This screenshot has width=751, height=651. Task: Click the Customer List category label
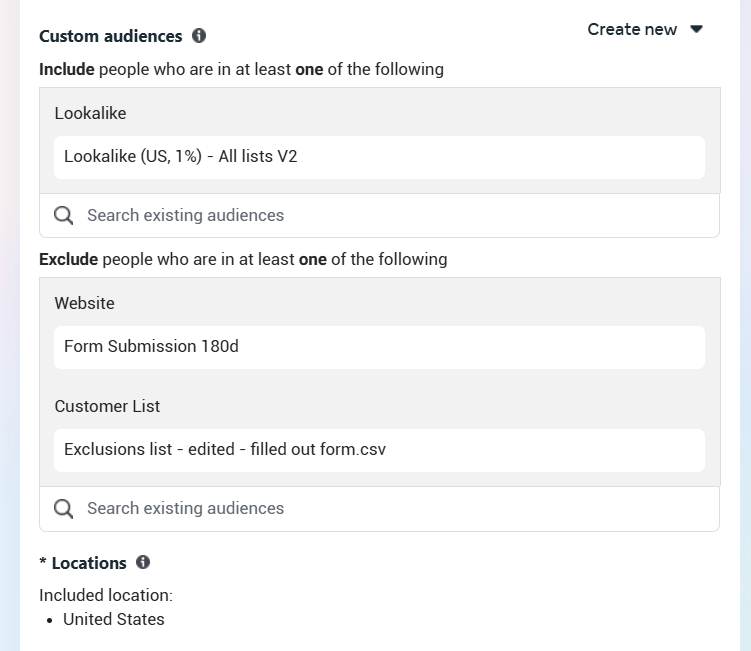click(107, 406)
